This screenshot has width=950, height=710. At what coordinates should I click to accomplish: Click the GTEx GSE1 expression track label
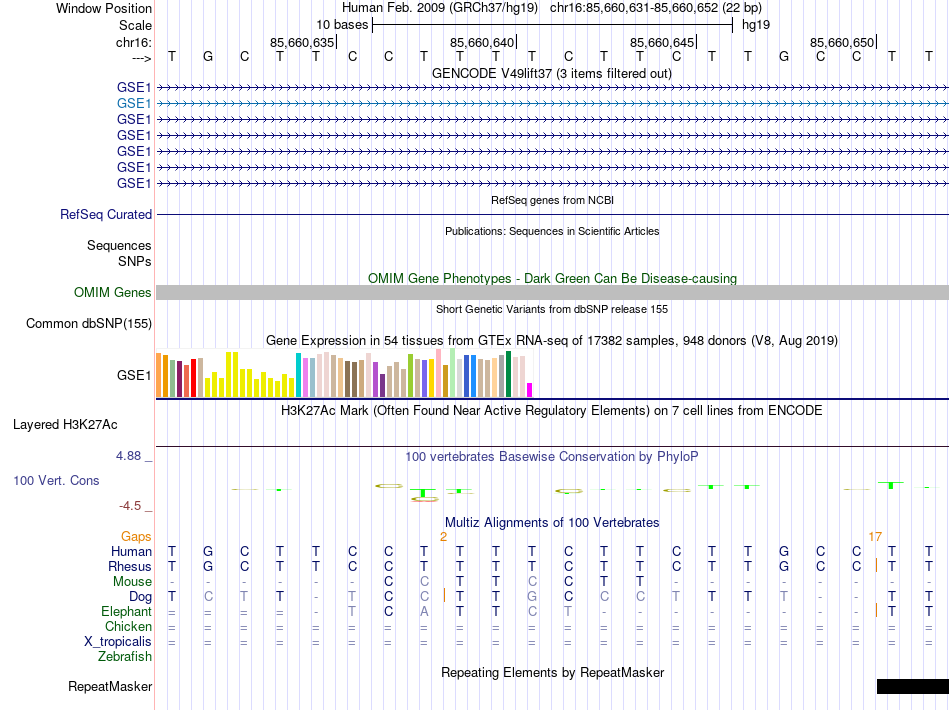pyautogui.click(x=134, y=376)
